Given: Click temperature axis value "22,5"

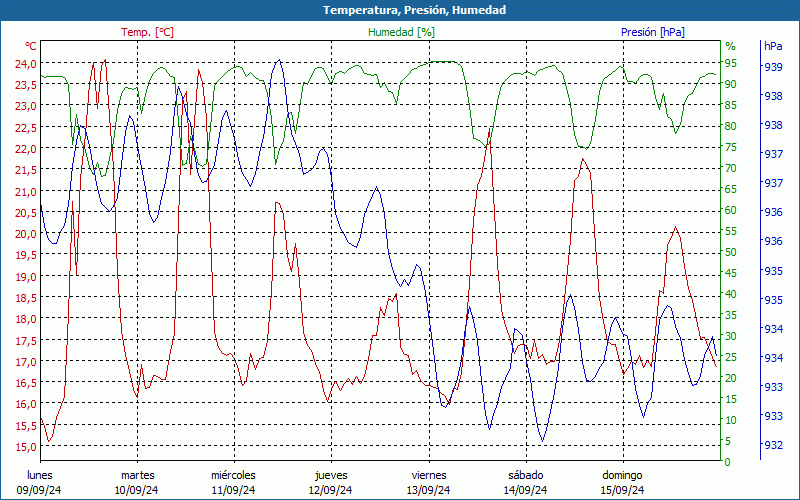Looking at the screenshot, I should coord(27,128).
